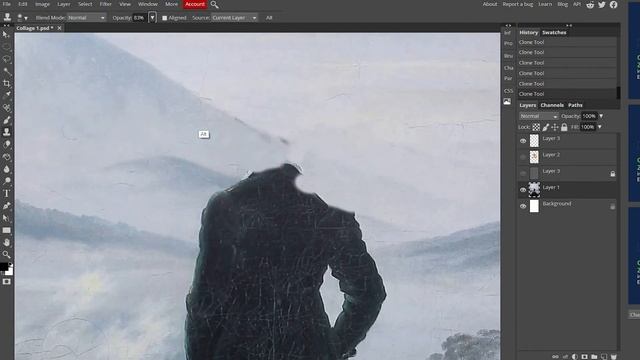
Task: Select the Brush tool
Action: coord(6,120)
